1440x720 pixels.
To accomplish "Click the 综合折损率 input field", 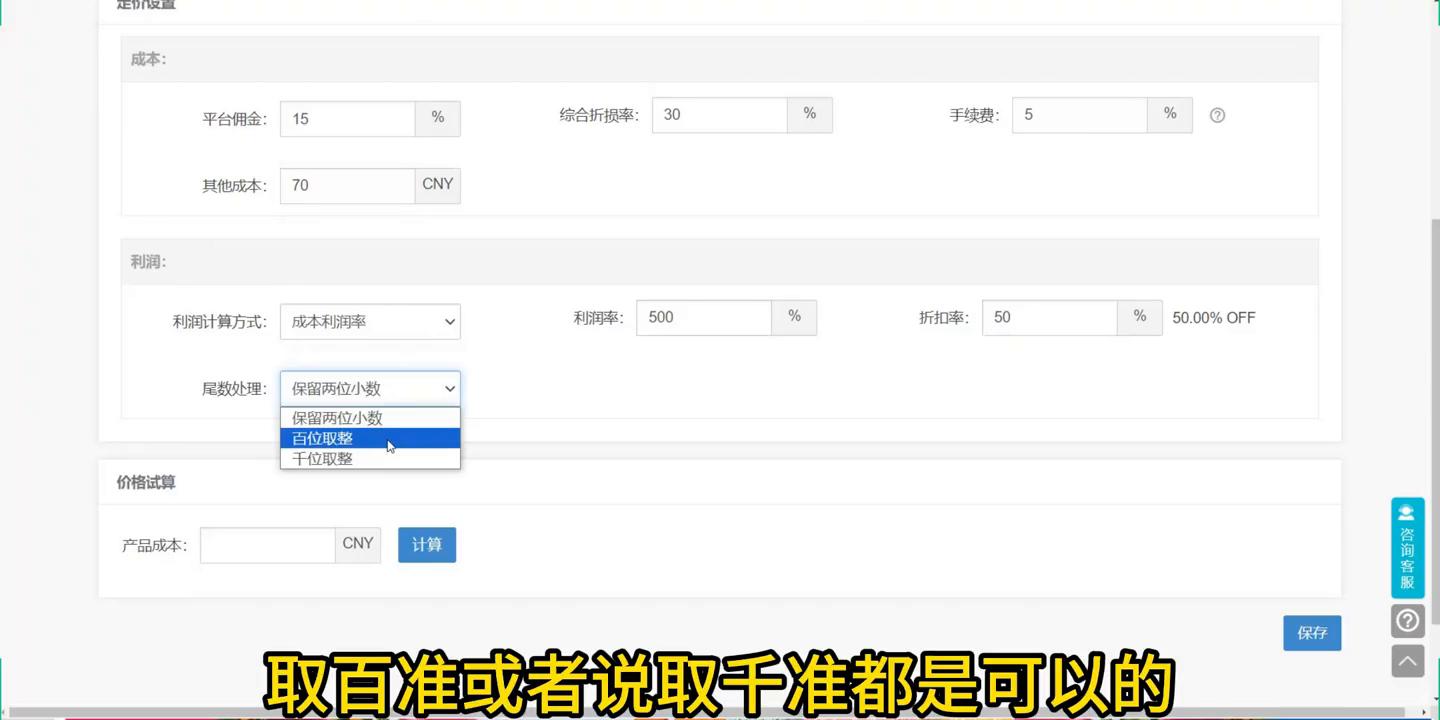I will pos(719,114).
